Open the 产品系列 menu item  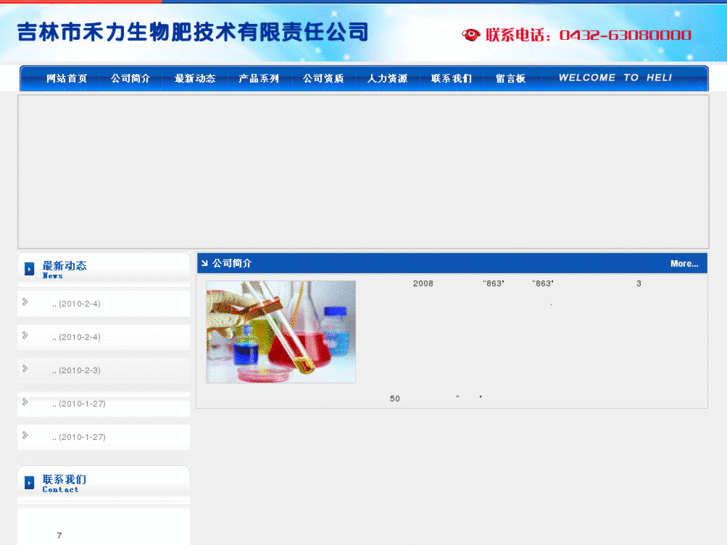pyautogui.click(x=259, y=78)
